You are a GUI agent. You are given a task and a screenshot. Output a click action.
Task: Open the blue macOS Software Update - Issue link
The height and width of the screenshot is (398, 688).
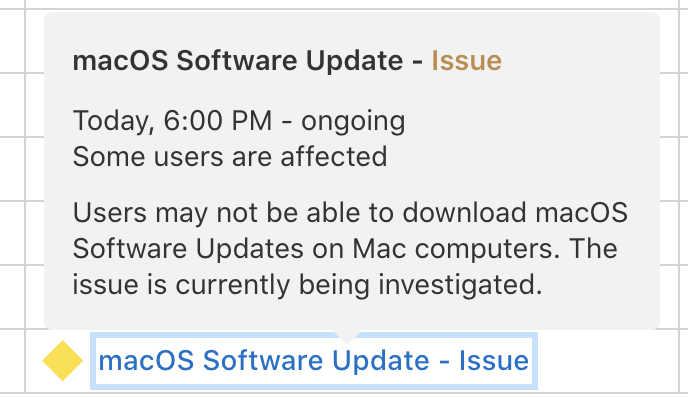click(314, 361)
